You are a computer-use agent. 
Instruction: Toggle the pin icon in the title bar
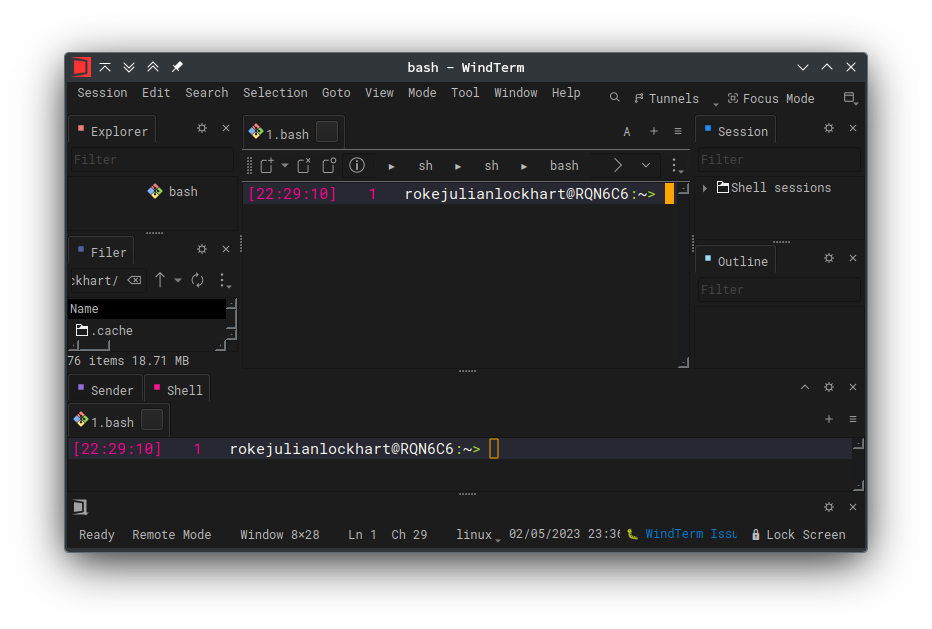(176, 67)
